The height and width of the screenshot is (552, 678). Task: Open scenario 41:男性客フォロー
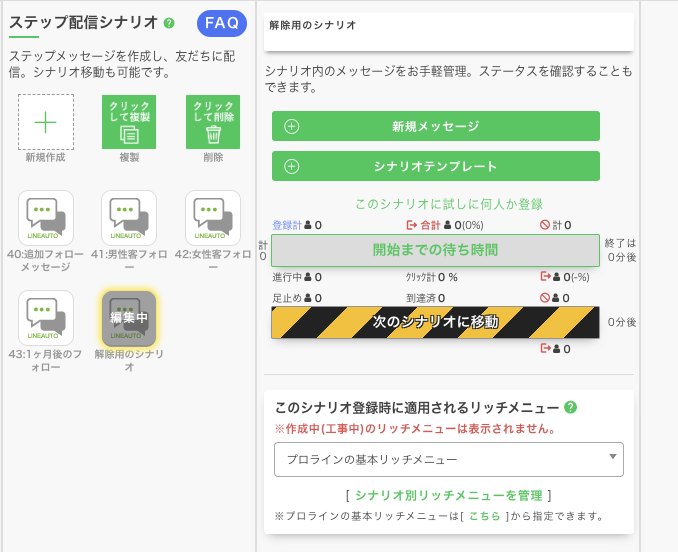coord(129,218)
